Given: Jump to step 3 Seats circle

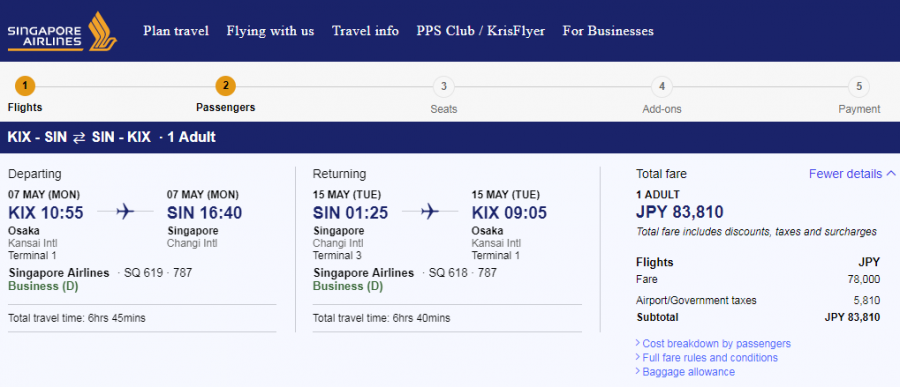Looking at the screenshot, I should tap(444, 87).
